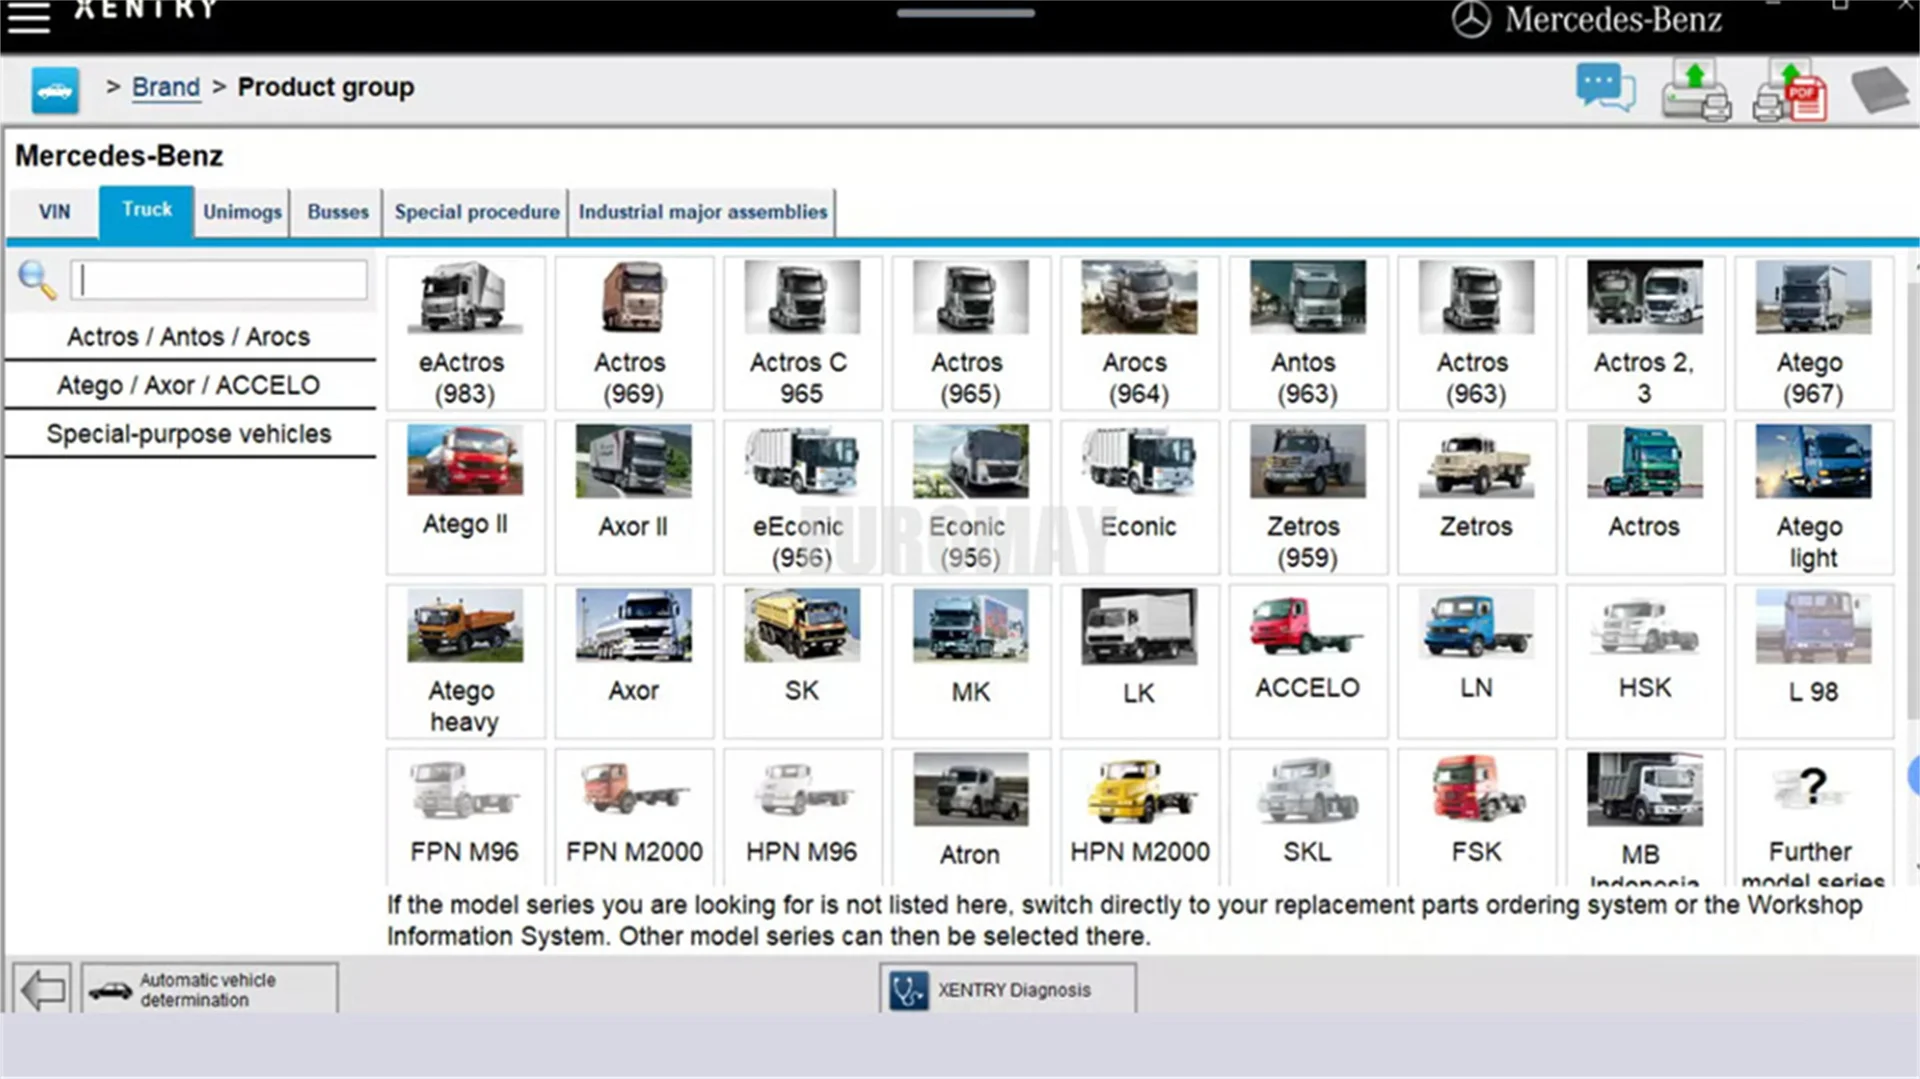Click the PDF print icon

[1790, 90]
